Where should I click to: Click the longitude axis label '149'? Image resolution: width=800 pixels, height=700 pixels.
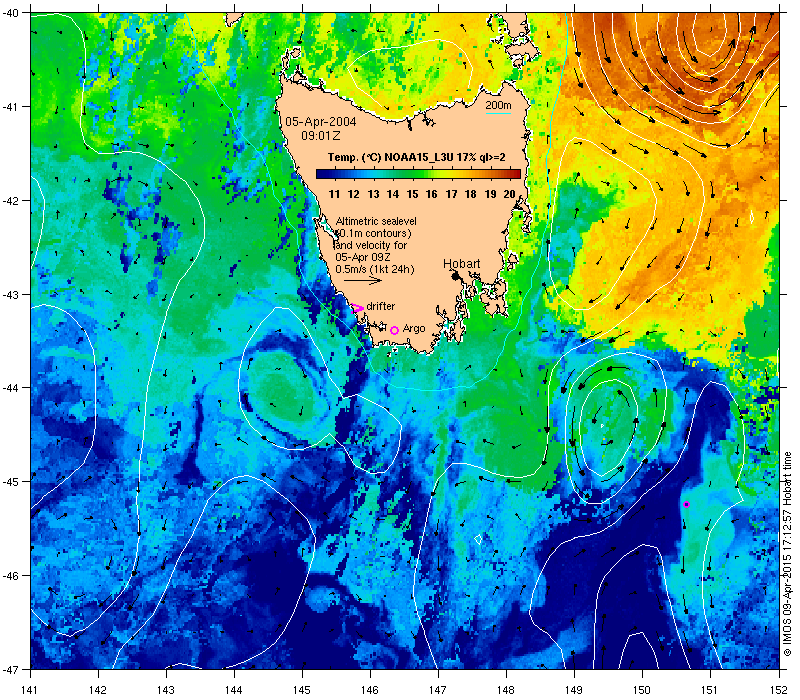[x=574, y=690]
